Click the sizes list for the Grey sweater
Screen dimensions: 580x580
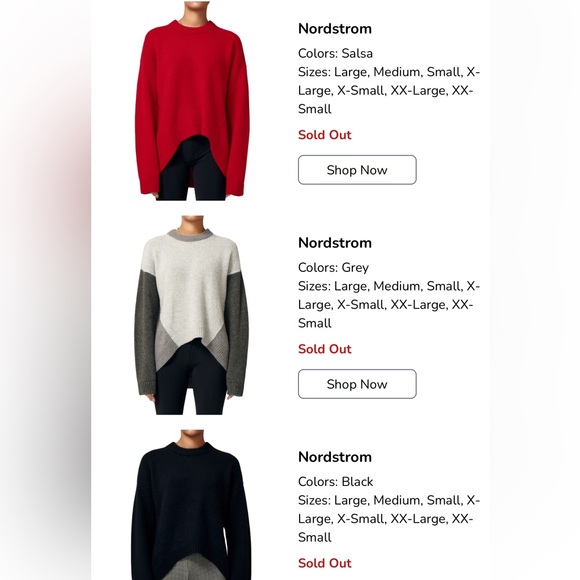(389, 305)
